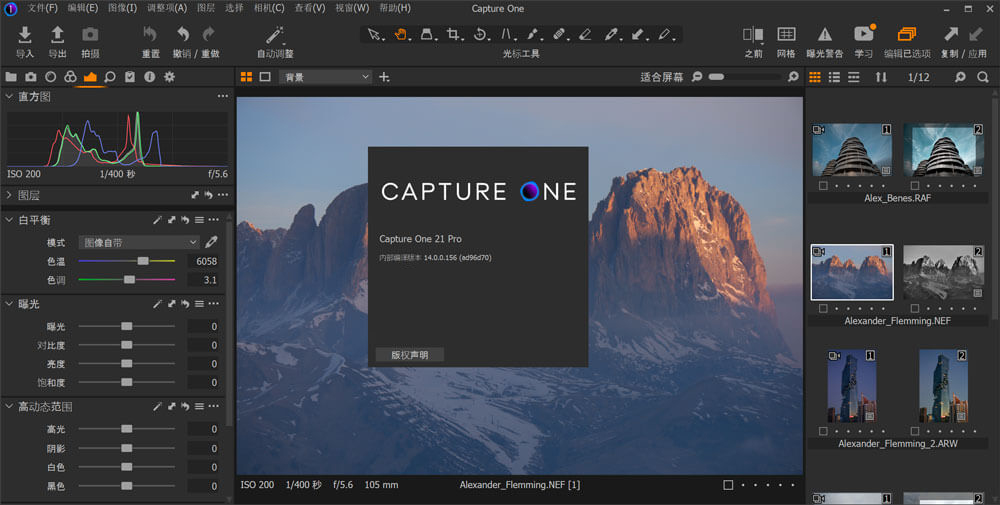The width and height of the screenshot is (1000, 505).
Task: Select the Crop cursor tool
Action: pyautogui.click(x=453, y=35)
